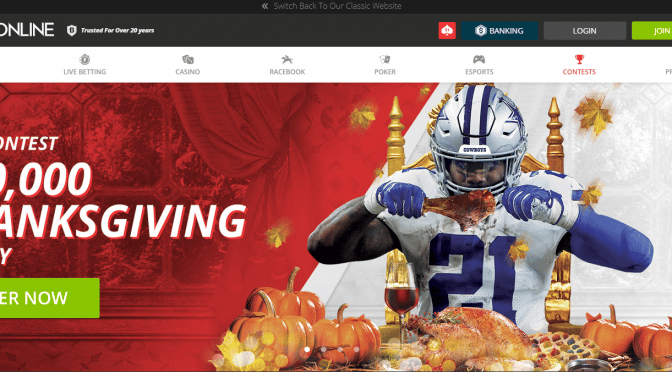This screenshot has height=372, width=672.
Task: Click the double-chevron back arrow icon
Action: pos(265,6)
